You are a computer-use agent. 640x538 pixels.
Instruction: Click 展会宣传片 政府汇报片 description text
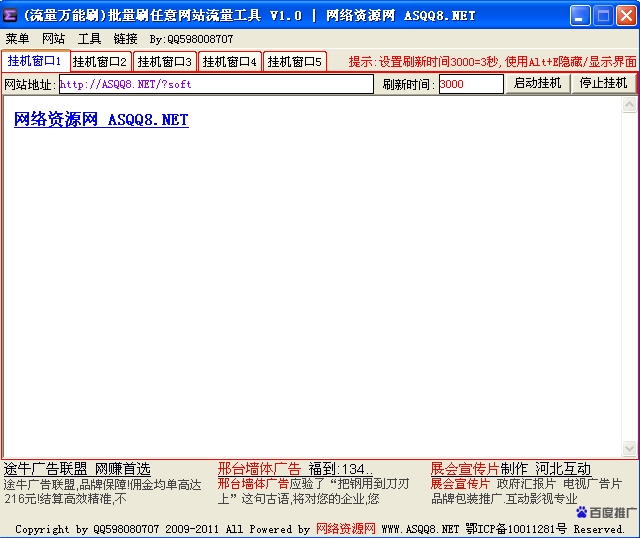527,491
